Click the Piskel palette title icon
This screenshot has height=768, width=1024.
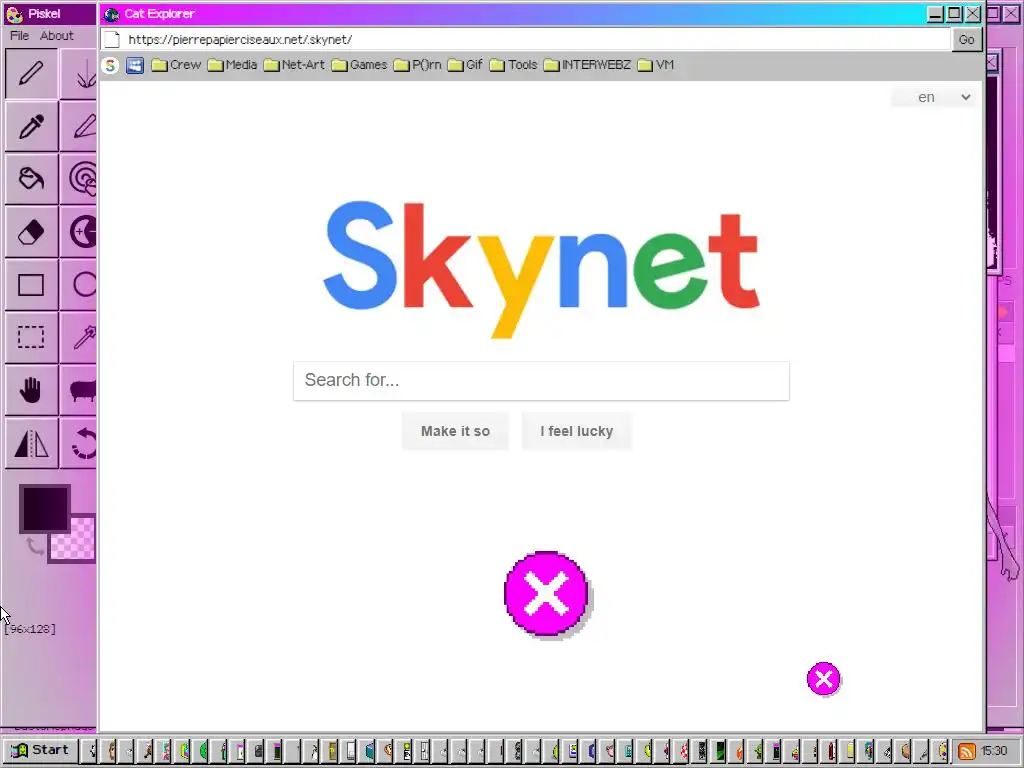click(14, 14)
